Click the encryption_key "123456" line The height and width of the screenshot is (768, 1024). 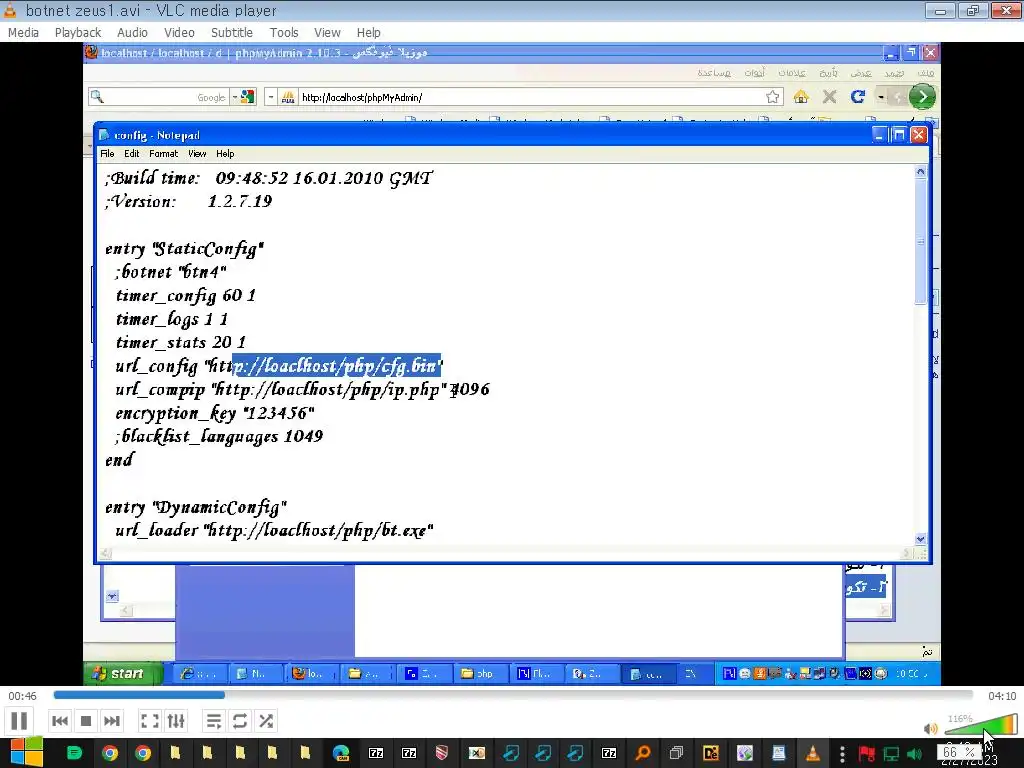click(215, 413)
